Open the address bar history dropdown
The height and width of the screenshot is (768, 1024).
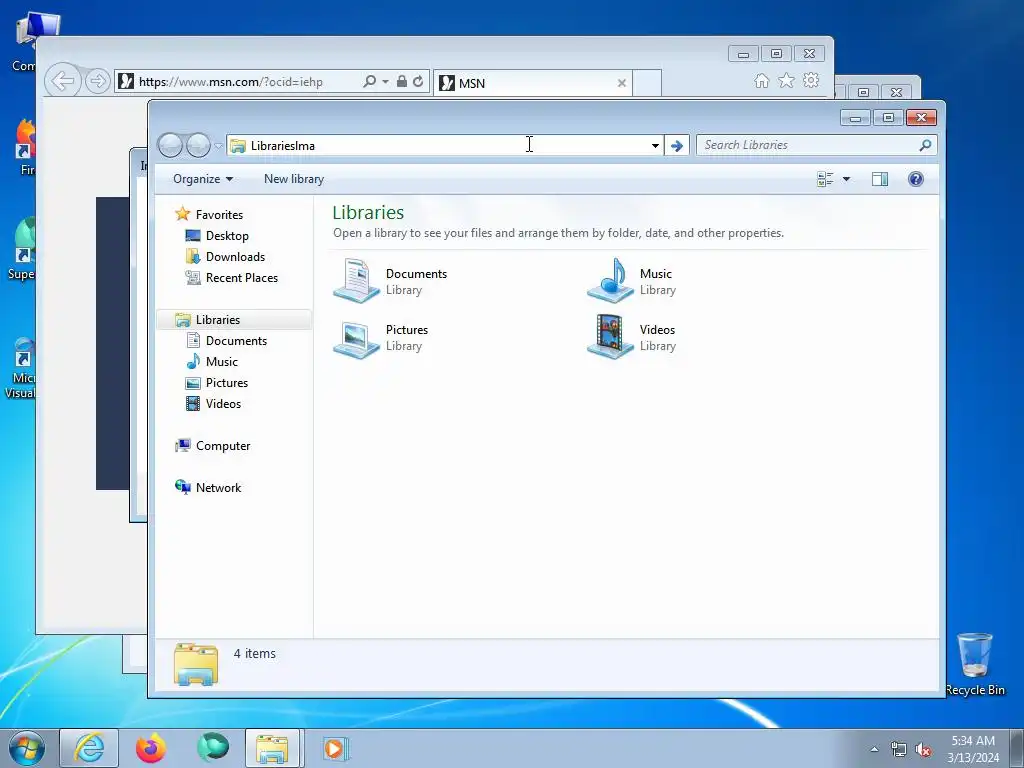[x=655, y=146]
